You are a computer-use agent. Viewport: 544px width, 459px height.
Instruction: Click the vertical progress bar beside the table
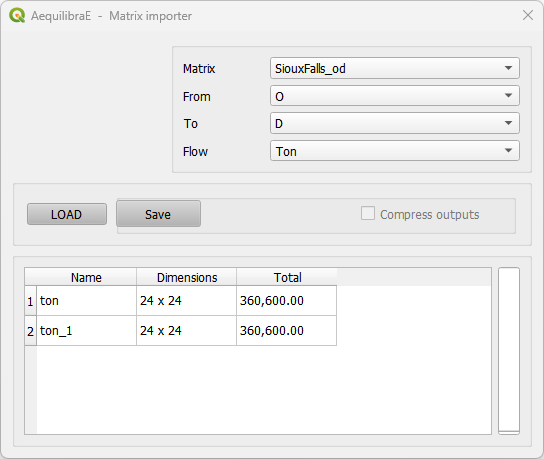(509, 351)
